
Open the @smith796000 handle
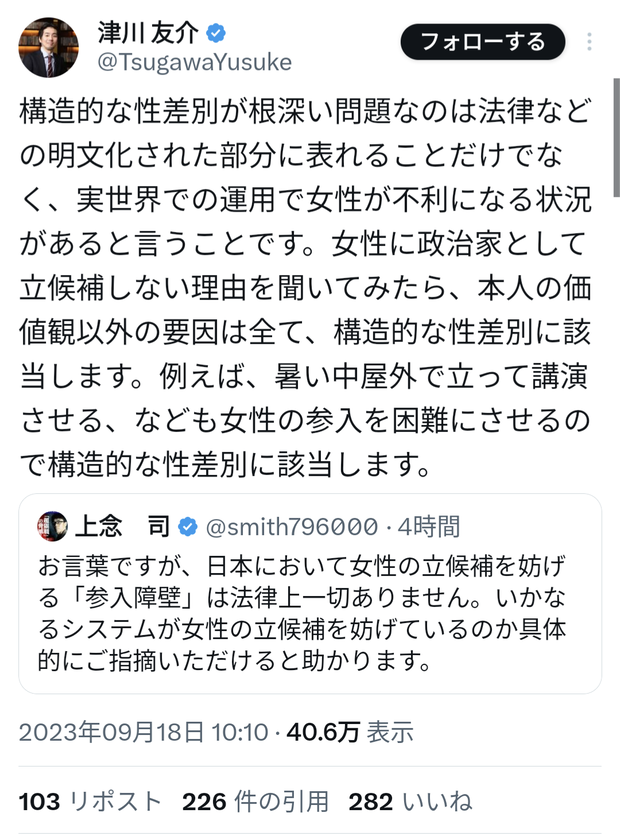click(x=290, y=526)
